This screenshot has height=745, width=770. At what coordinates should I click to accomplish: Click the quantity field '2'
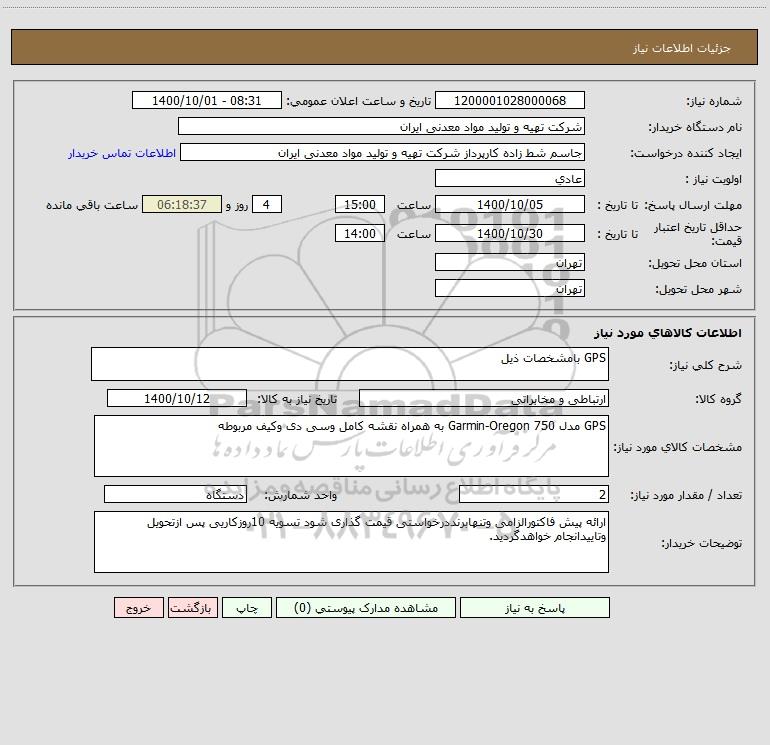click(x=534, y=494)
